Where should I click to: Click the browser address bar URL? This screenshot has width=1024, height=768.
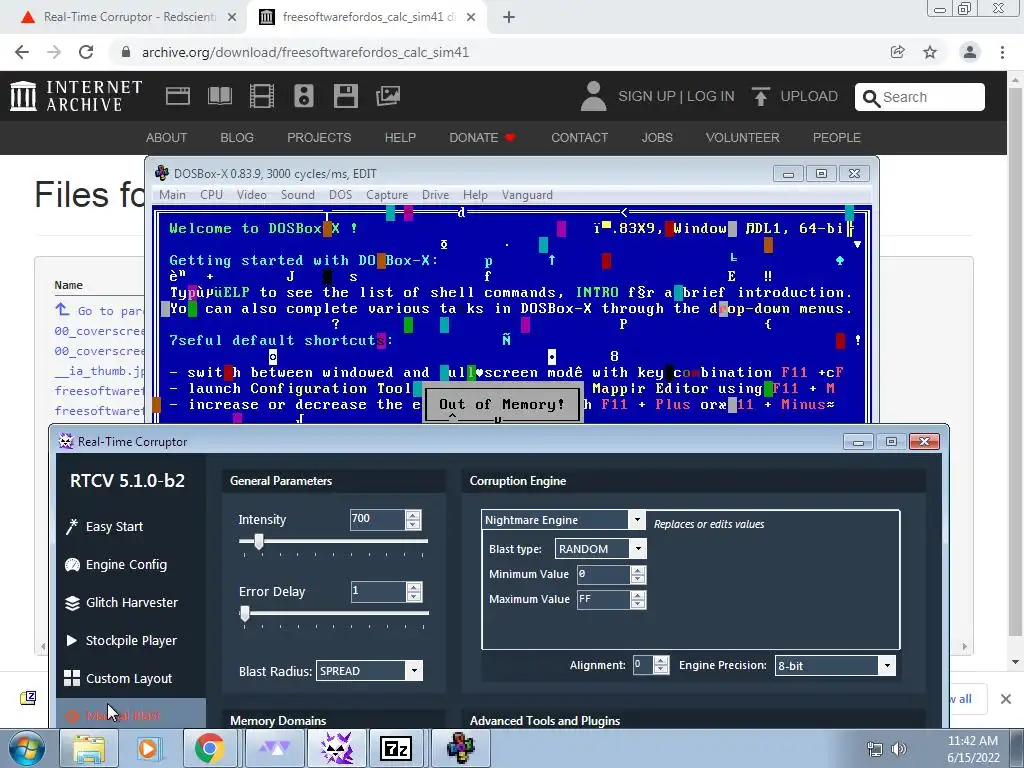pos(305,52)
